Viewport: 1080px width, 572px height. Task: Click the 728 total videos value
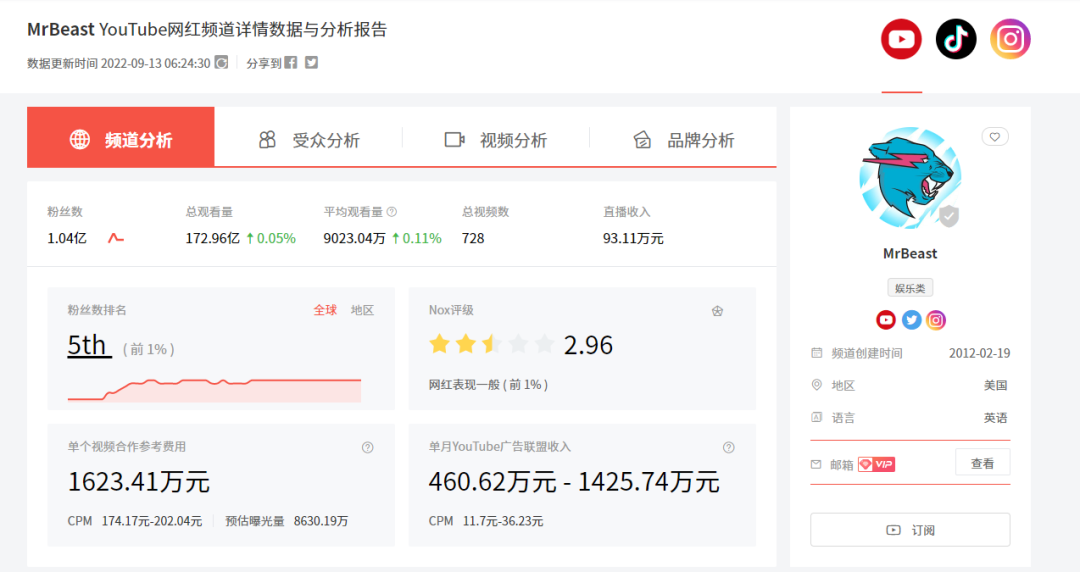click(473, 238)
